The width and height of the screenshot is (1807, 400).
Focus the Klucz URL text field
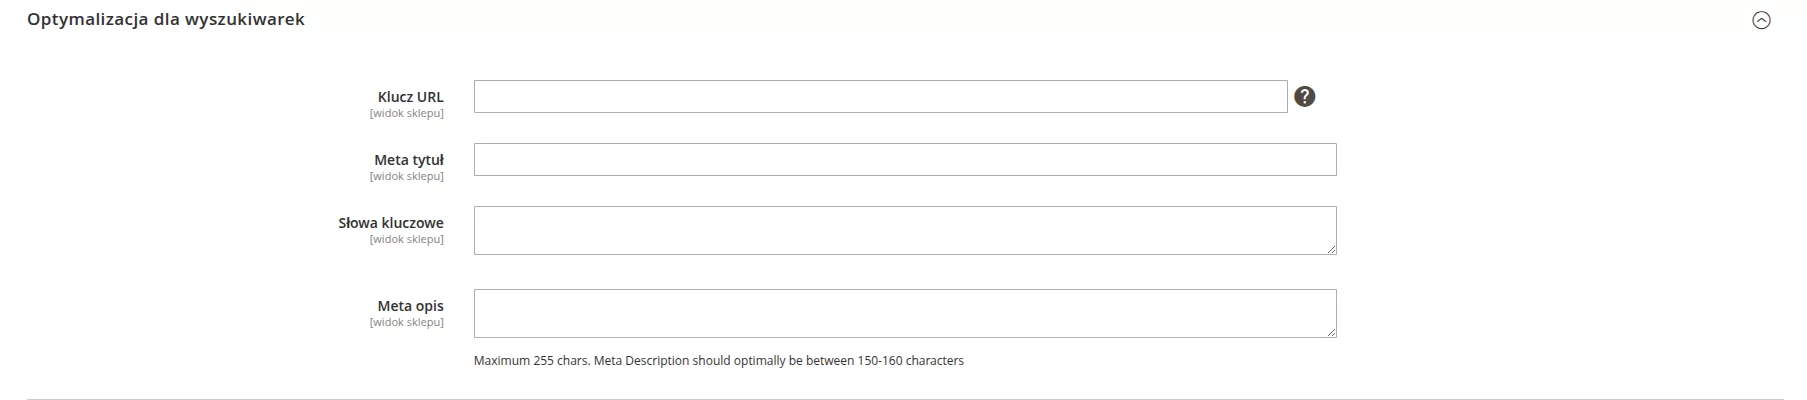click(880, 97)
